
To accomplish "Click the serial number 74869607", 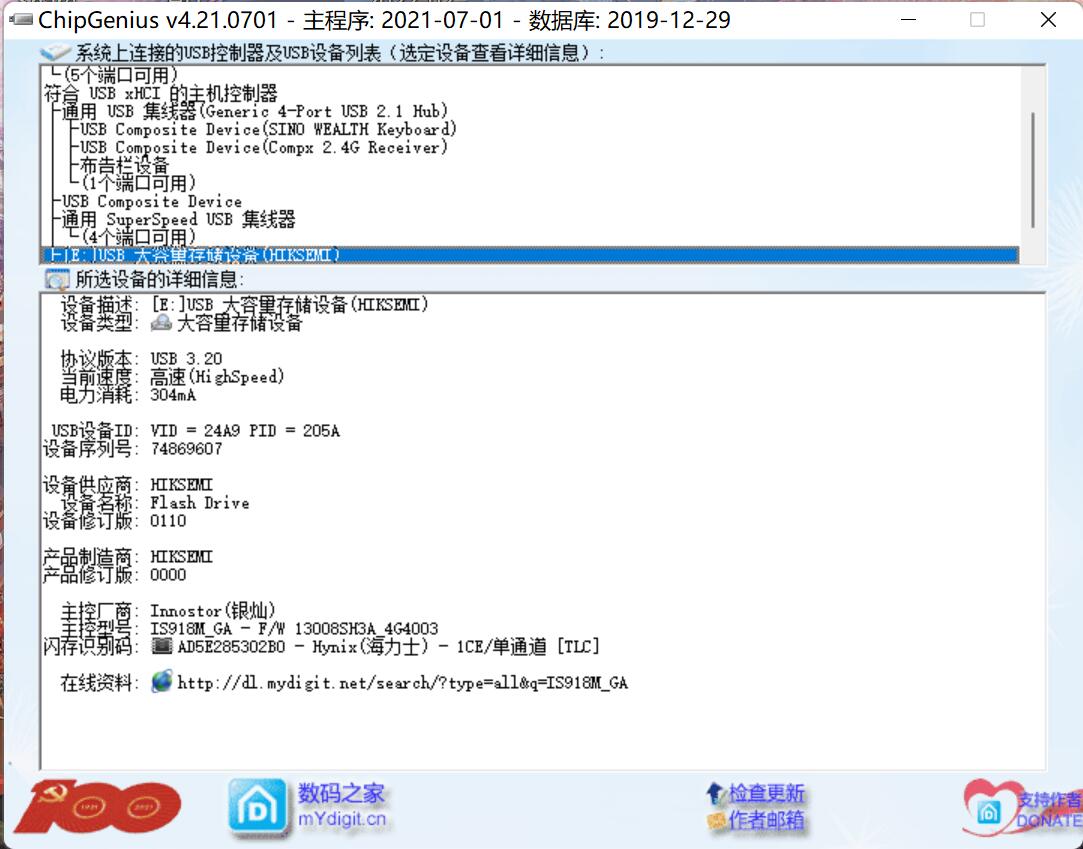I will [x=186, y=449].
